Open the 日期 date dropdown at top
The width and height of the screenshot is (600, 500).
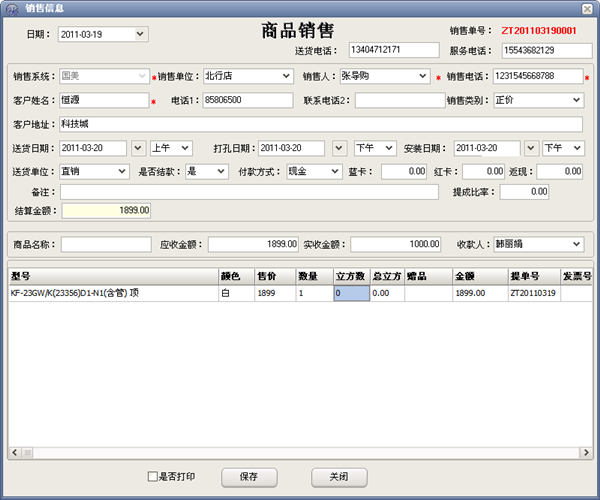139,34
